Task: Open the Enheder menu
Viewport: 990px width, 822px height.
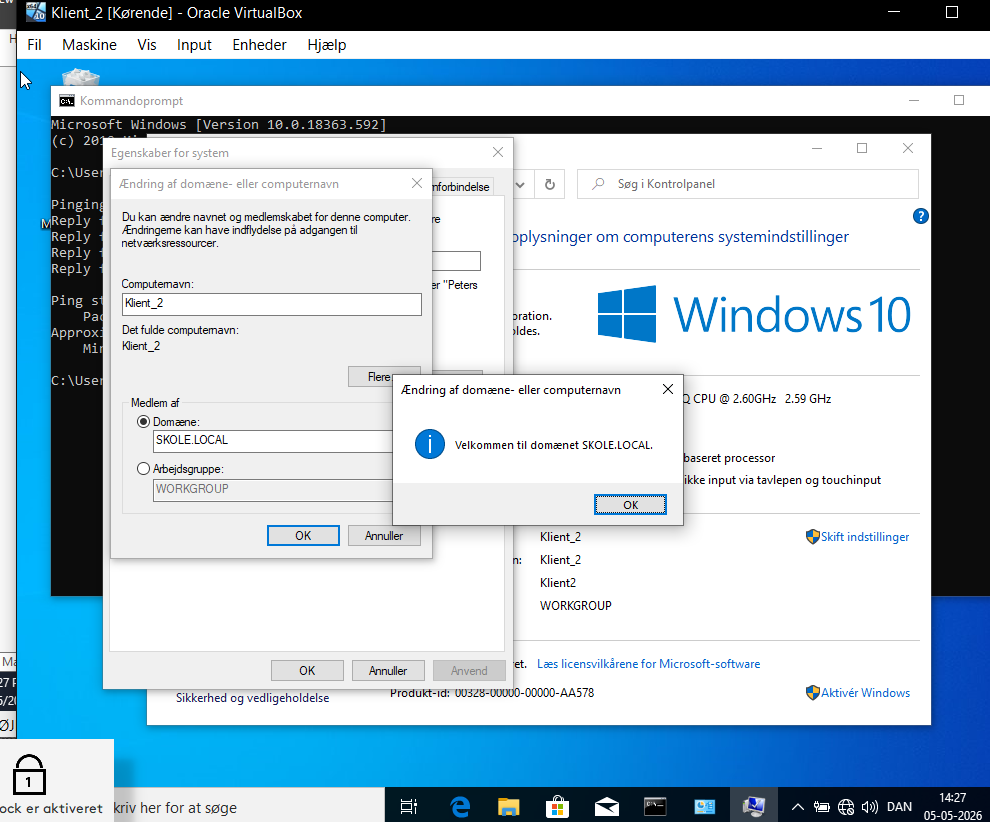Action: tap(259, 45)
